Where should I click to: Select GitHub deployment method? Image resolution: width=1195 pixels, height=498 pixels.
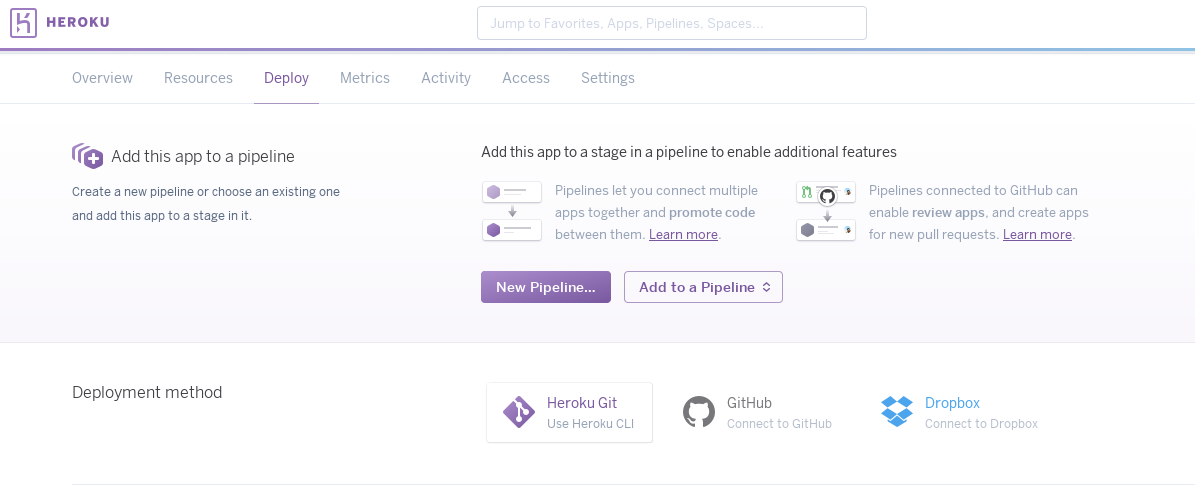(x=757, y=413)
